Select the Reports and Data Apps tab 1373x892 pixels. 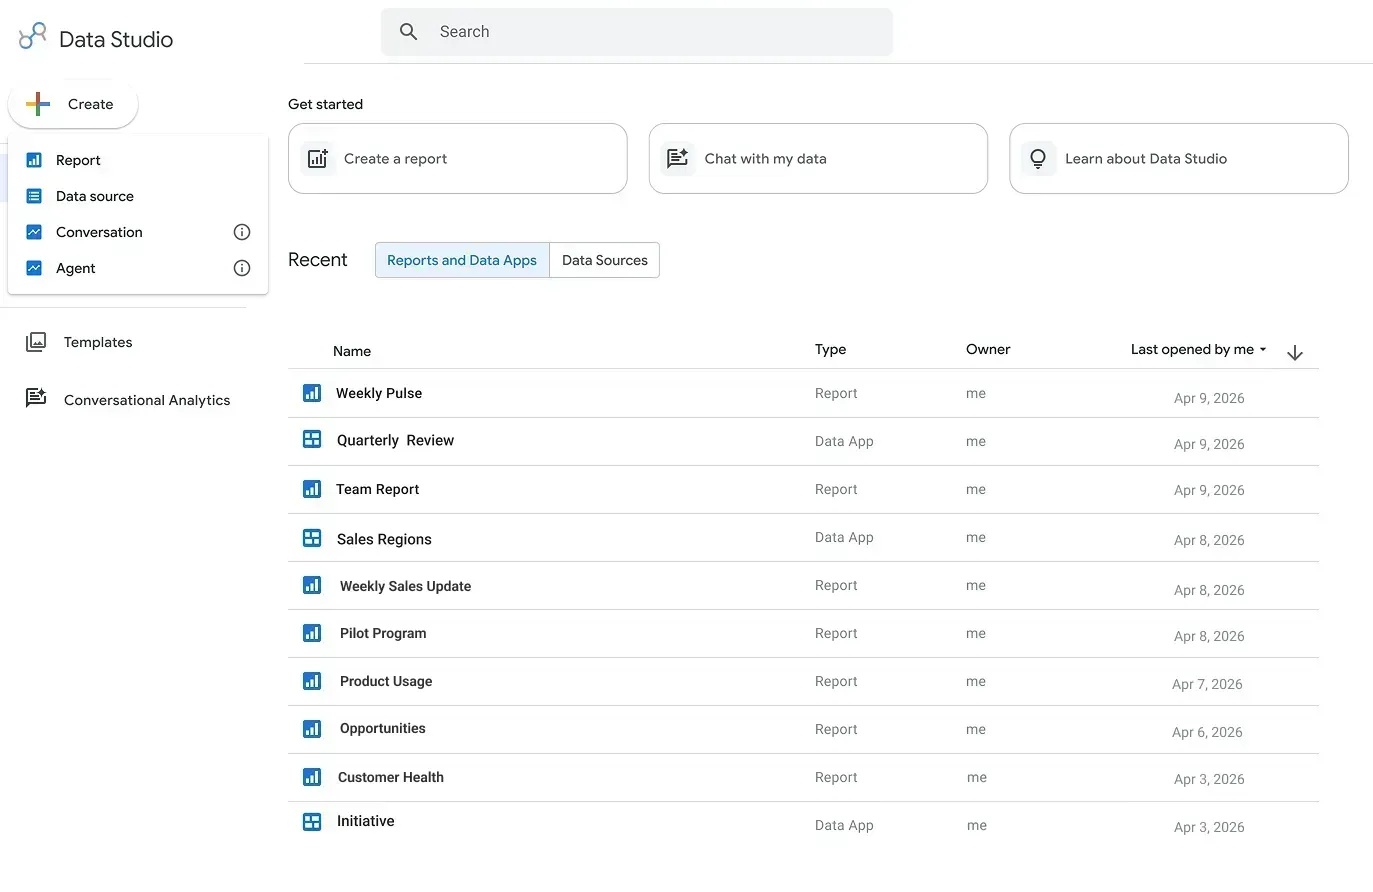[461, 260]
